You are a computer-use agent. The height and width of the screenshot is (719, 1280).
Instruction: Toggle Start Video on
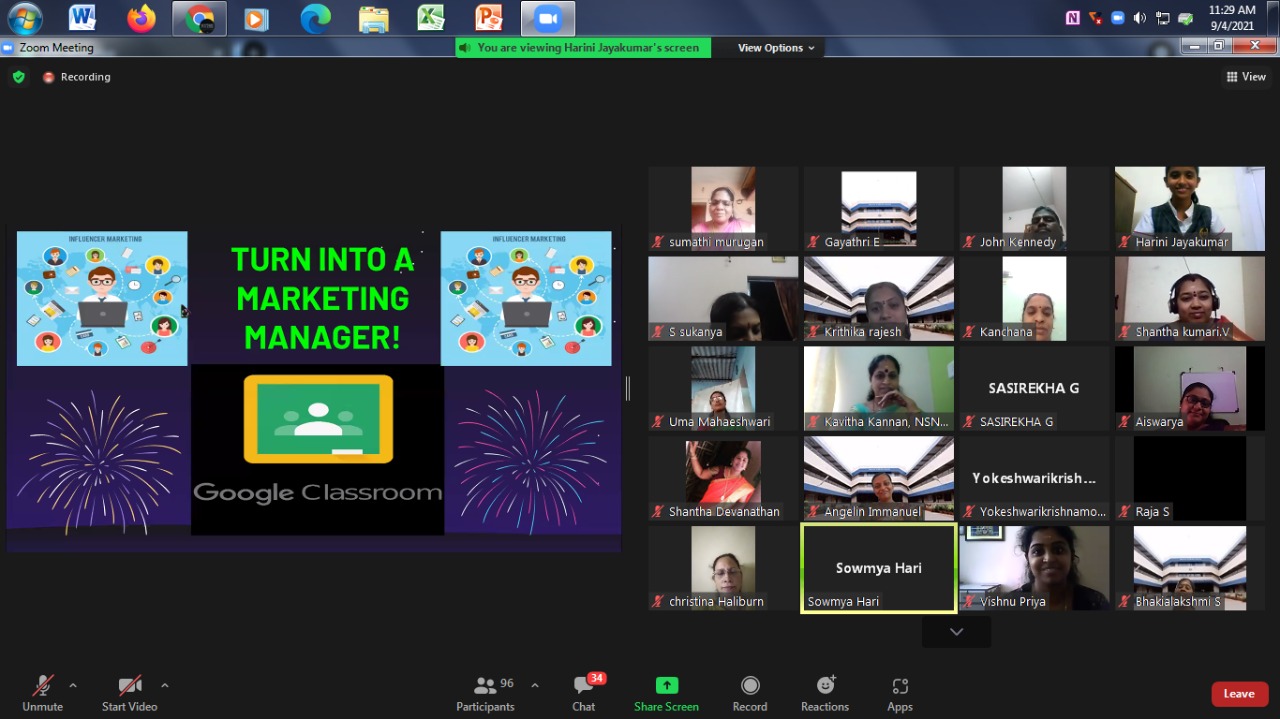129,693
